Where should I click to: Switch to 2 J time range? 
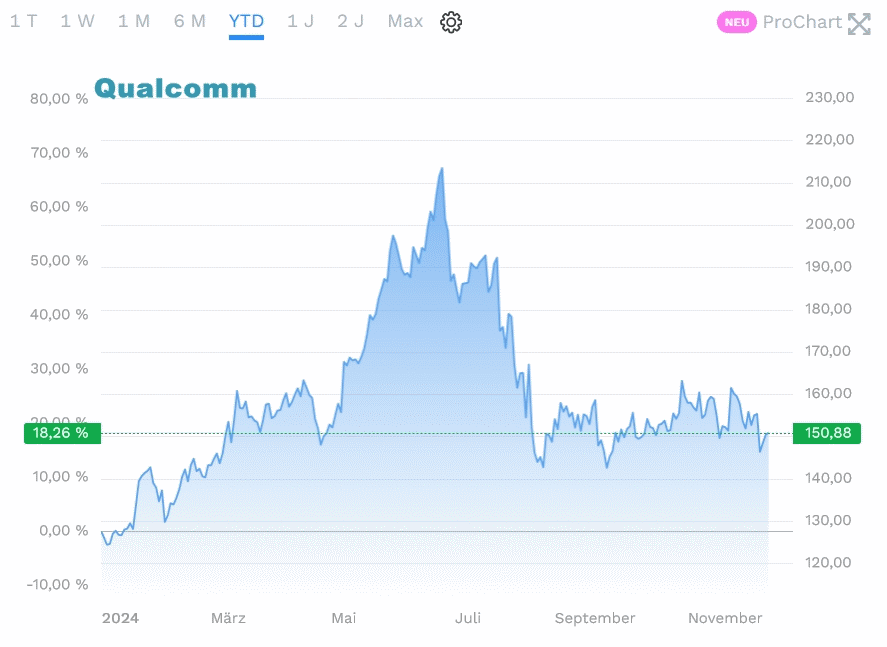[x=350, y=21]
